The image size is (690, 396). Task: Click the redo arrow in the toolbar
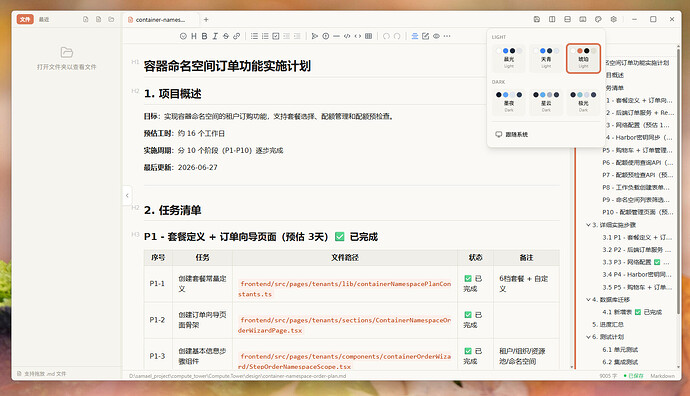[x=397, y=36]
